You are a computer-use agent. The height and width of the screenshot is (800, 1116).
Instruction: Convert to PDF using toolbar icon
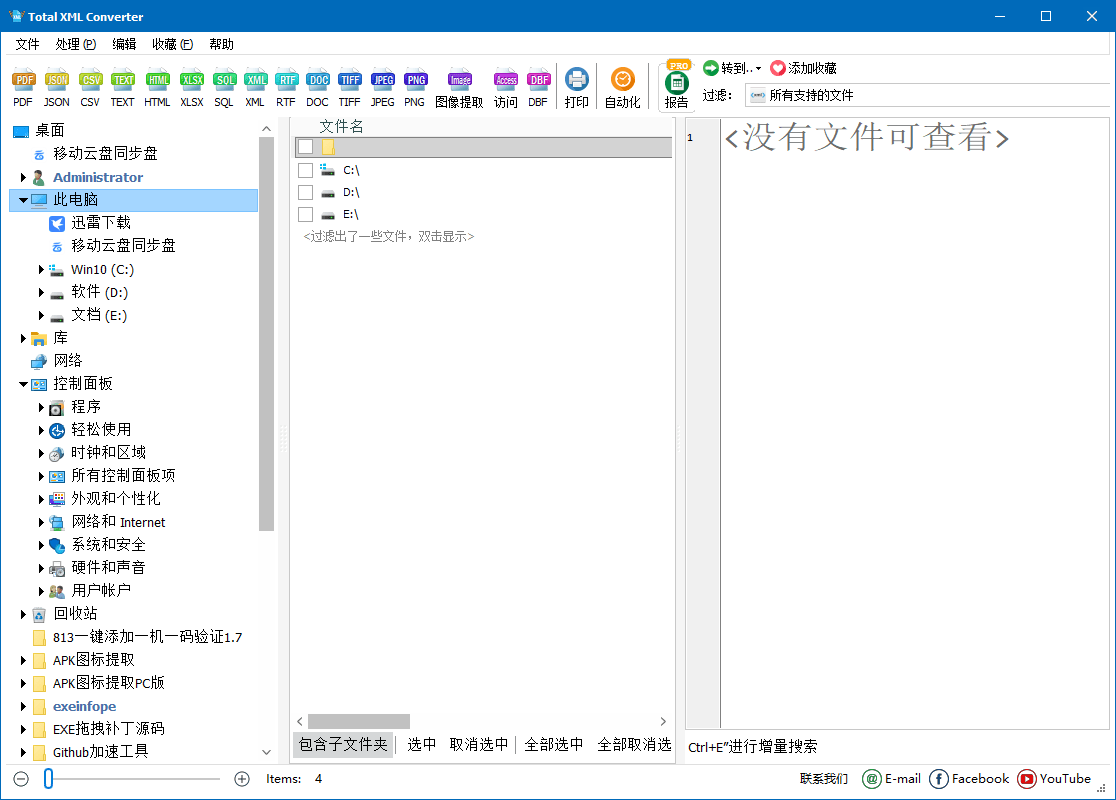pyautogui.click(x=23, y=88)
